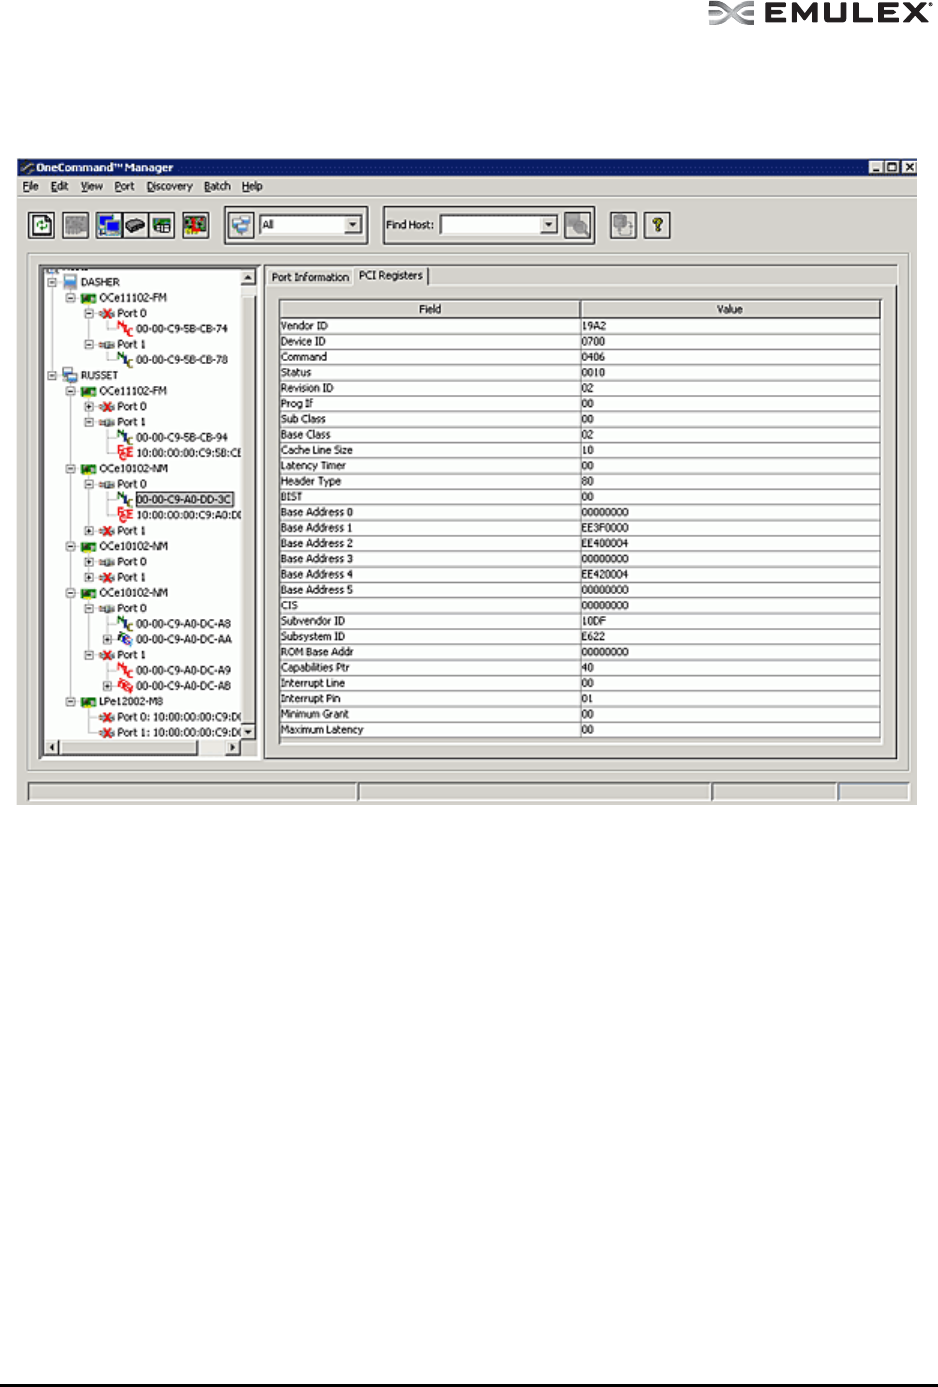Expand the 00-00-C9-A0-DC-AB tree node

(x=107, y=686)
